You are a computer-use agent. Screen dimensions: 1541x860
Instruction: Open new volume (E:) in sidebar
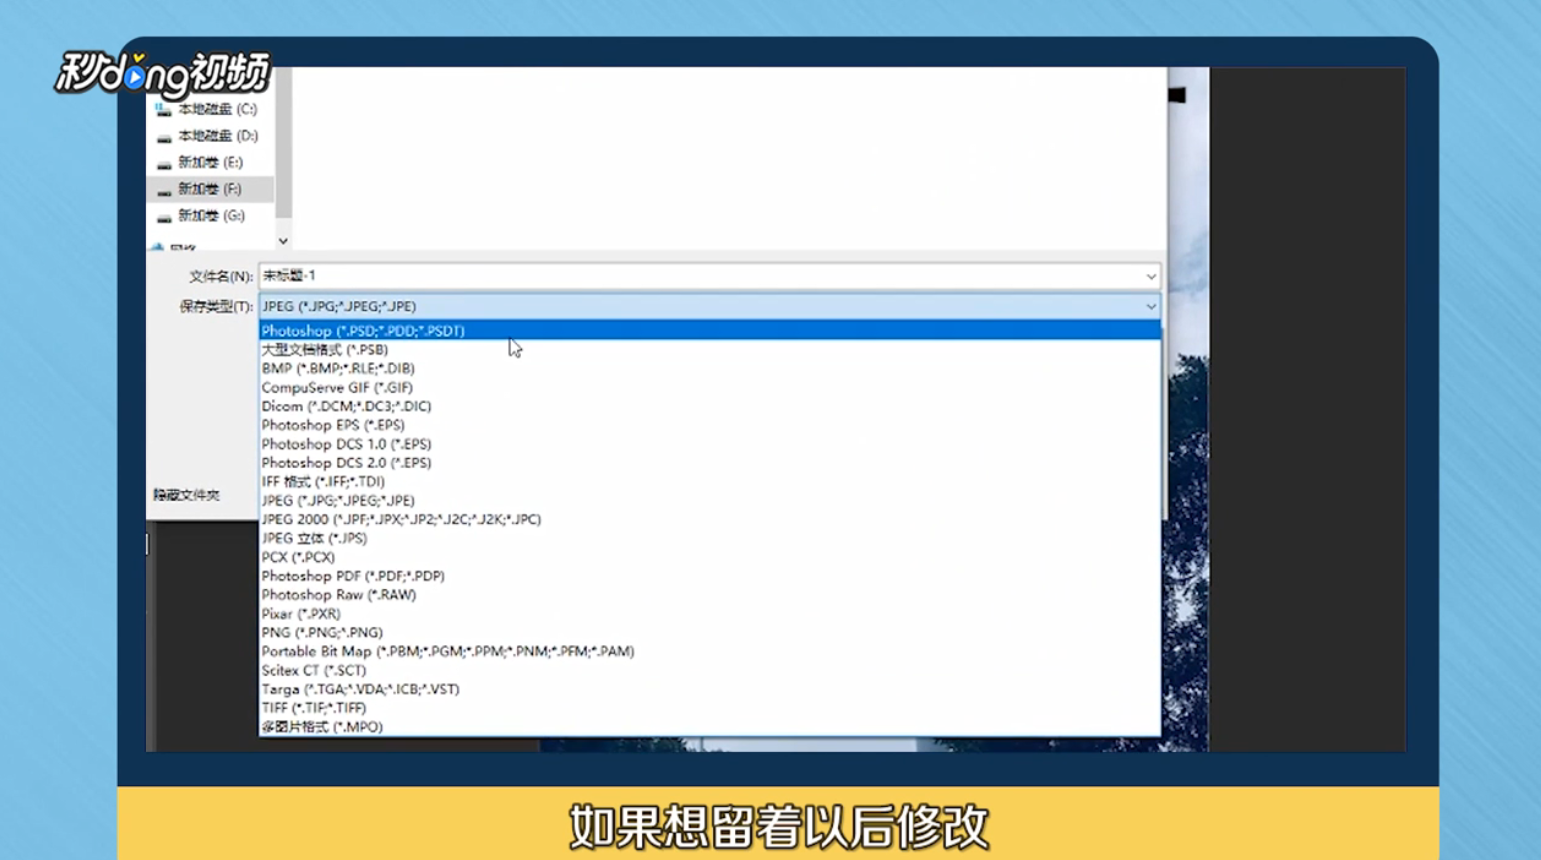point(208,162)
